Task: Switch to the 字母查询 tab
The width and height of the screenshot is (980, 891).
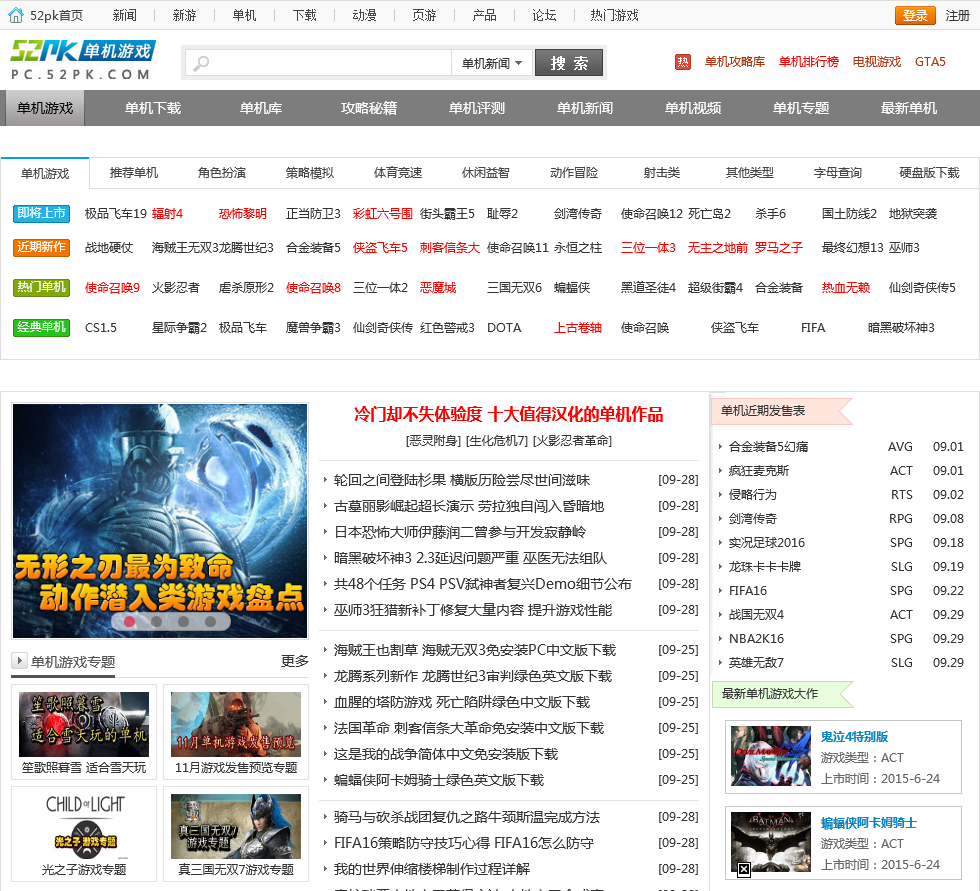Action: click(838, 173)
